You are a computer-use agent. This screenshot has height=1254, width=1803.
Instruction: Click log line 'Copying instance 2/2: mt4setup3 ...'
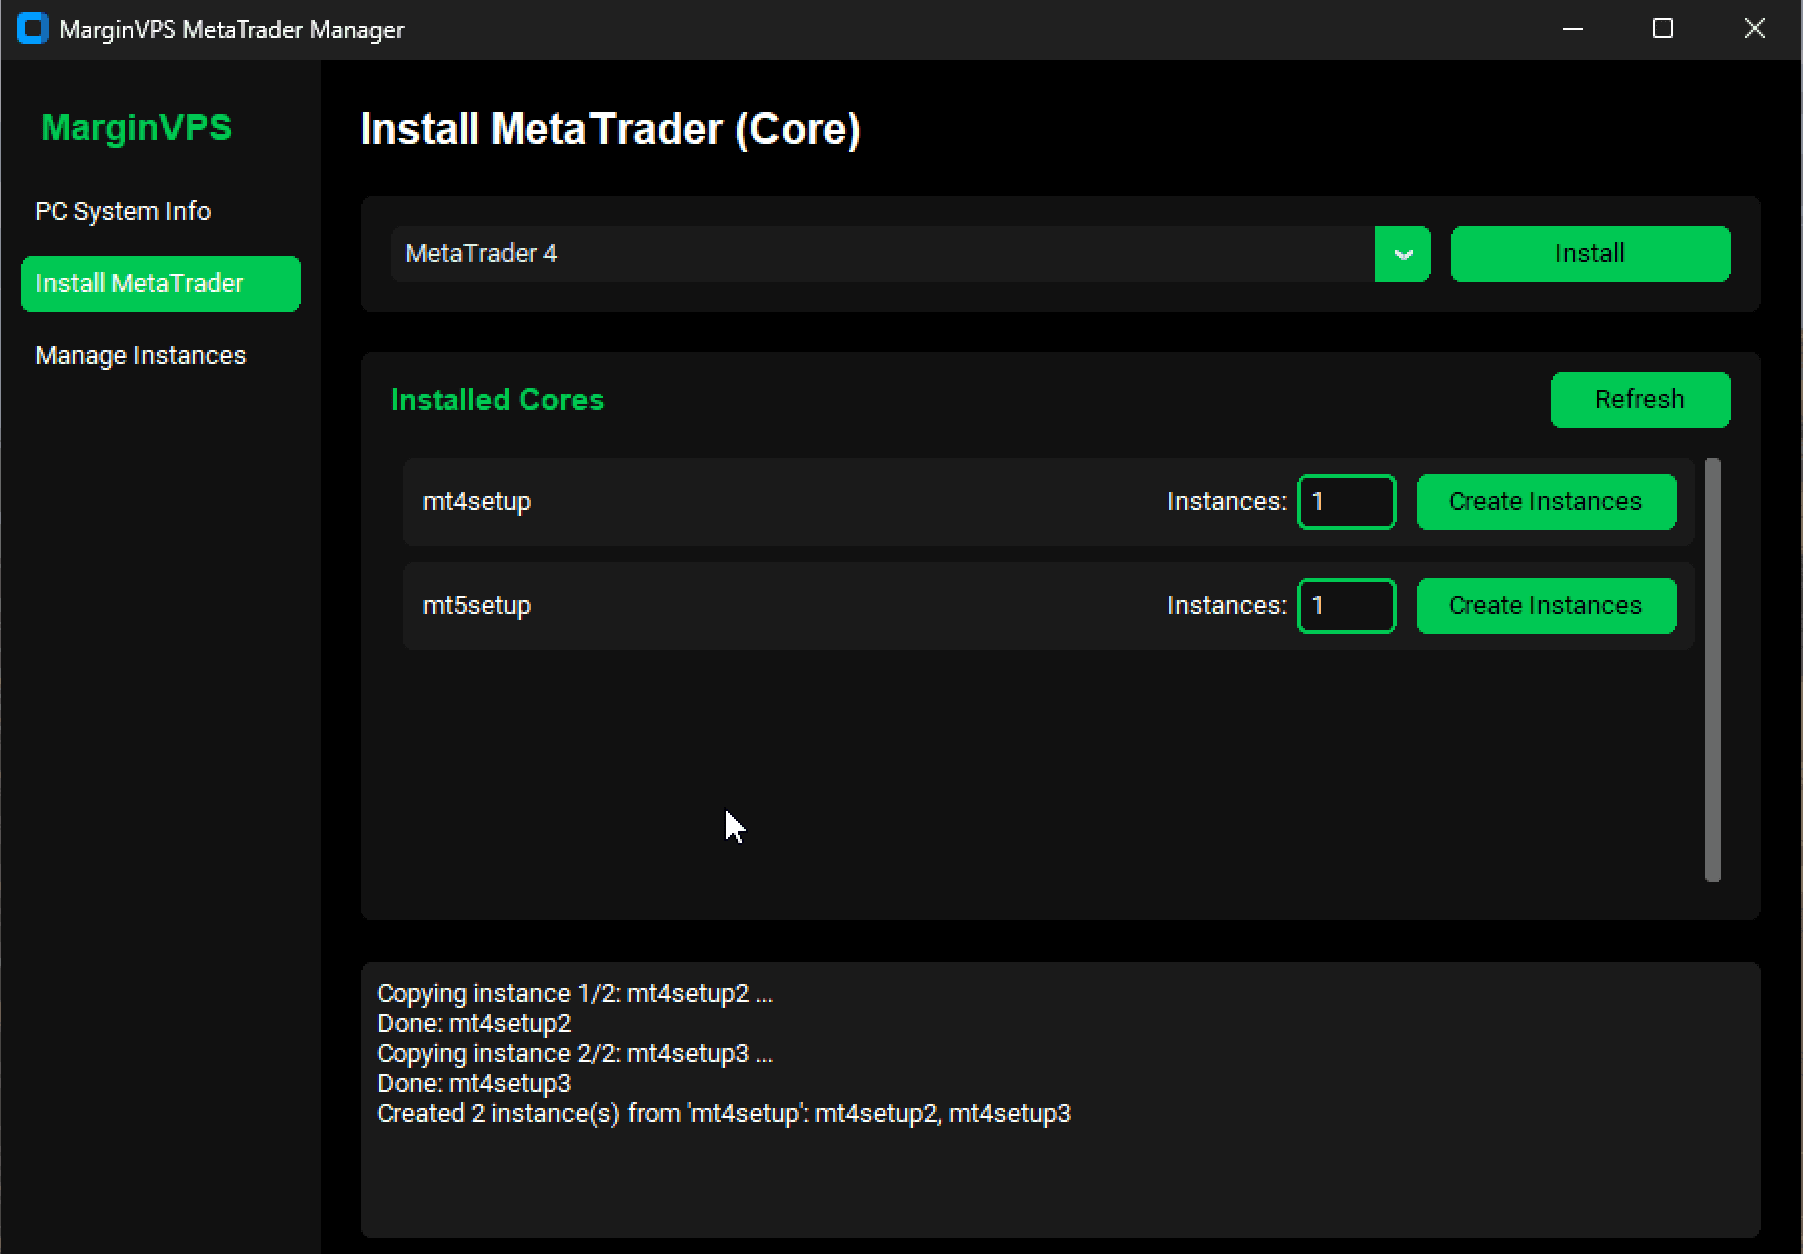point(575,1054)
